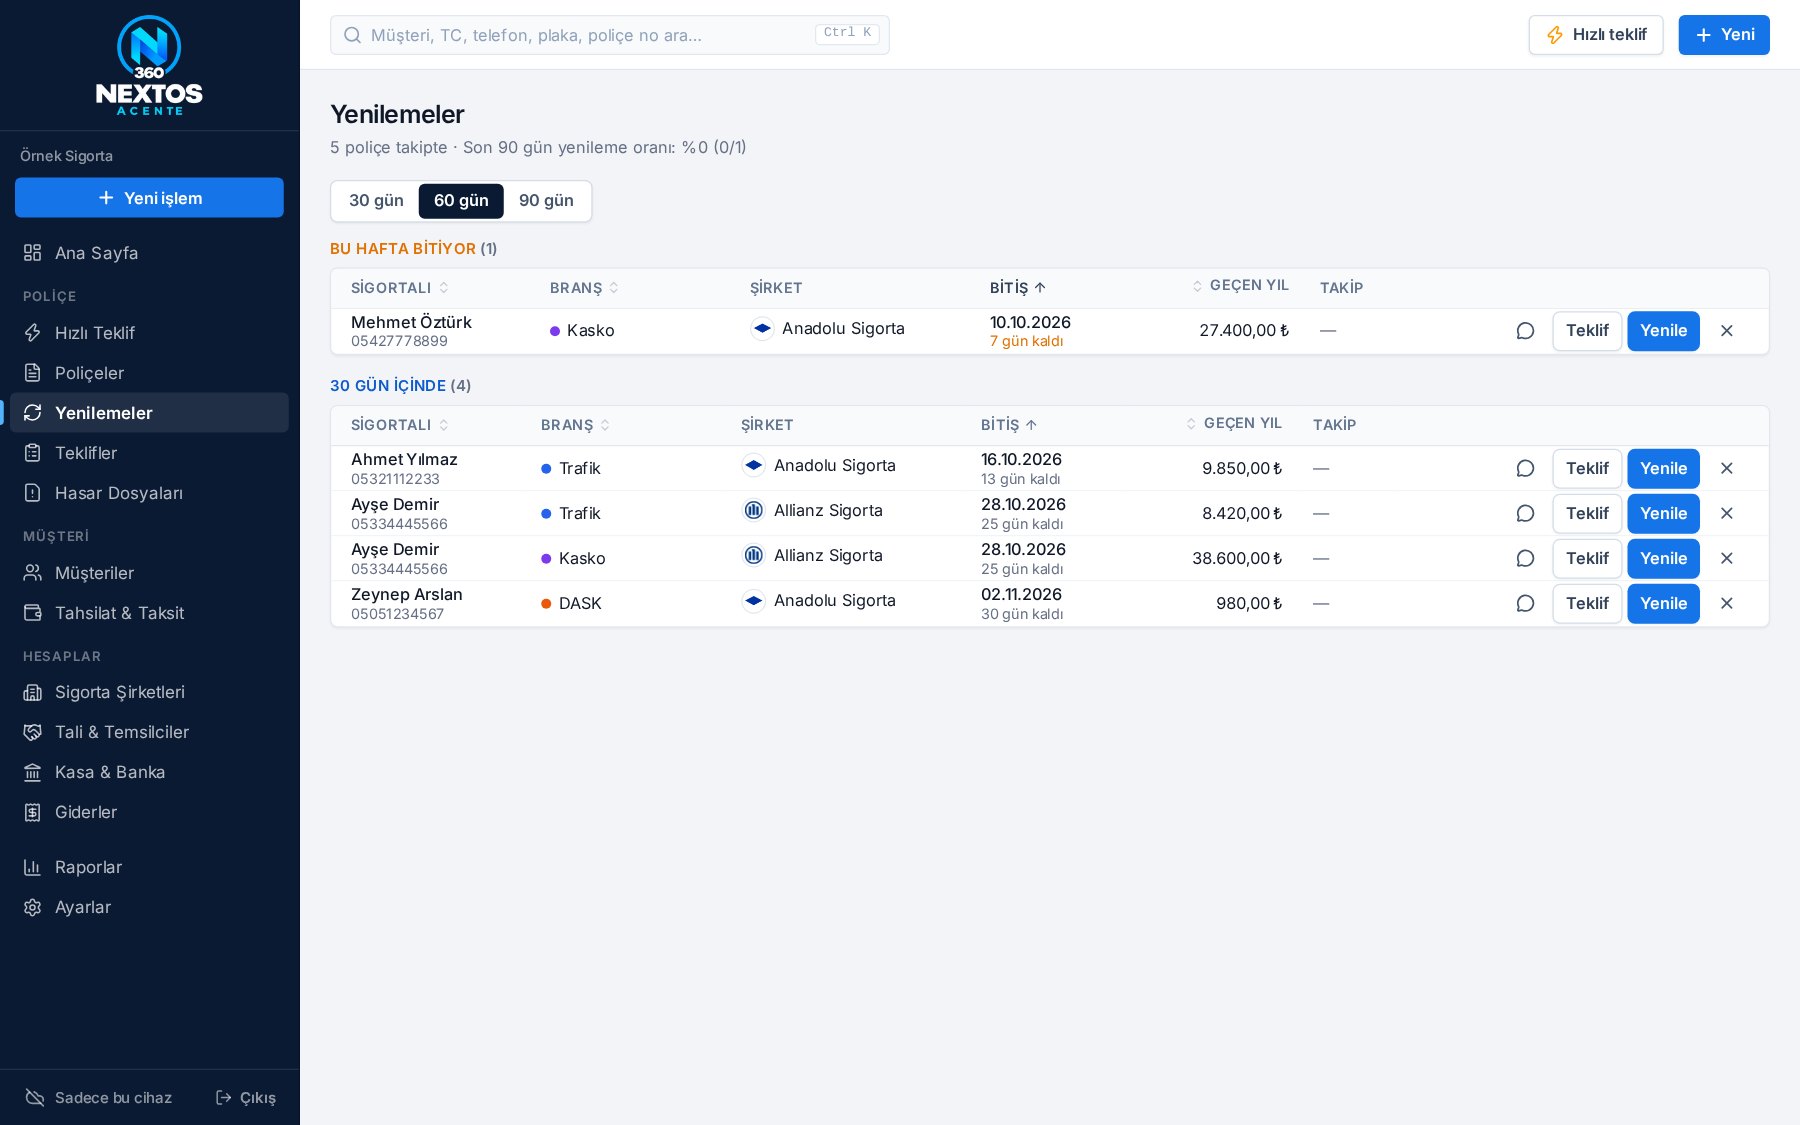
Task: Go to Poliçeler in the sidebar
Action: point(149,373)
